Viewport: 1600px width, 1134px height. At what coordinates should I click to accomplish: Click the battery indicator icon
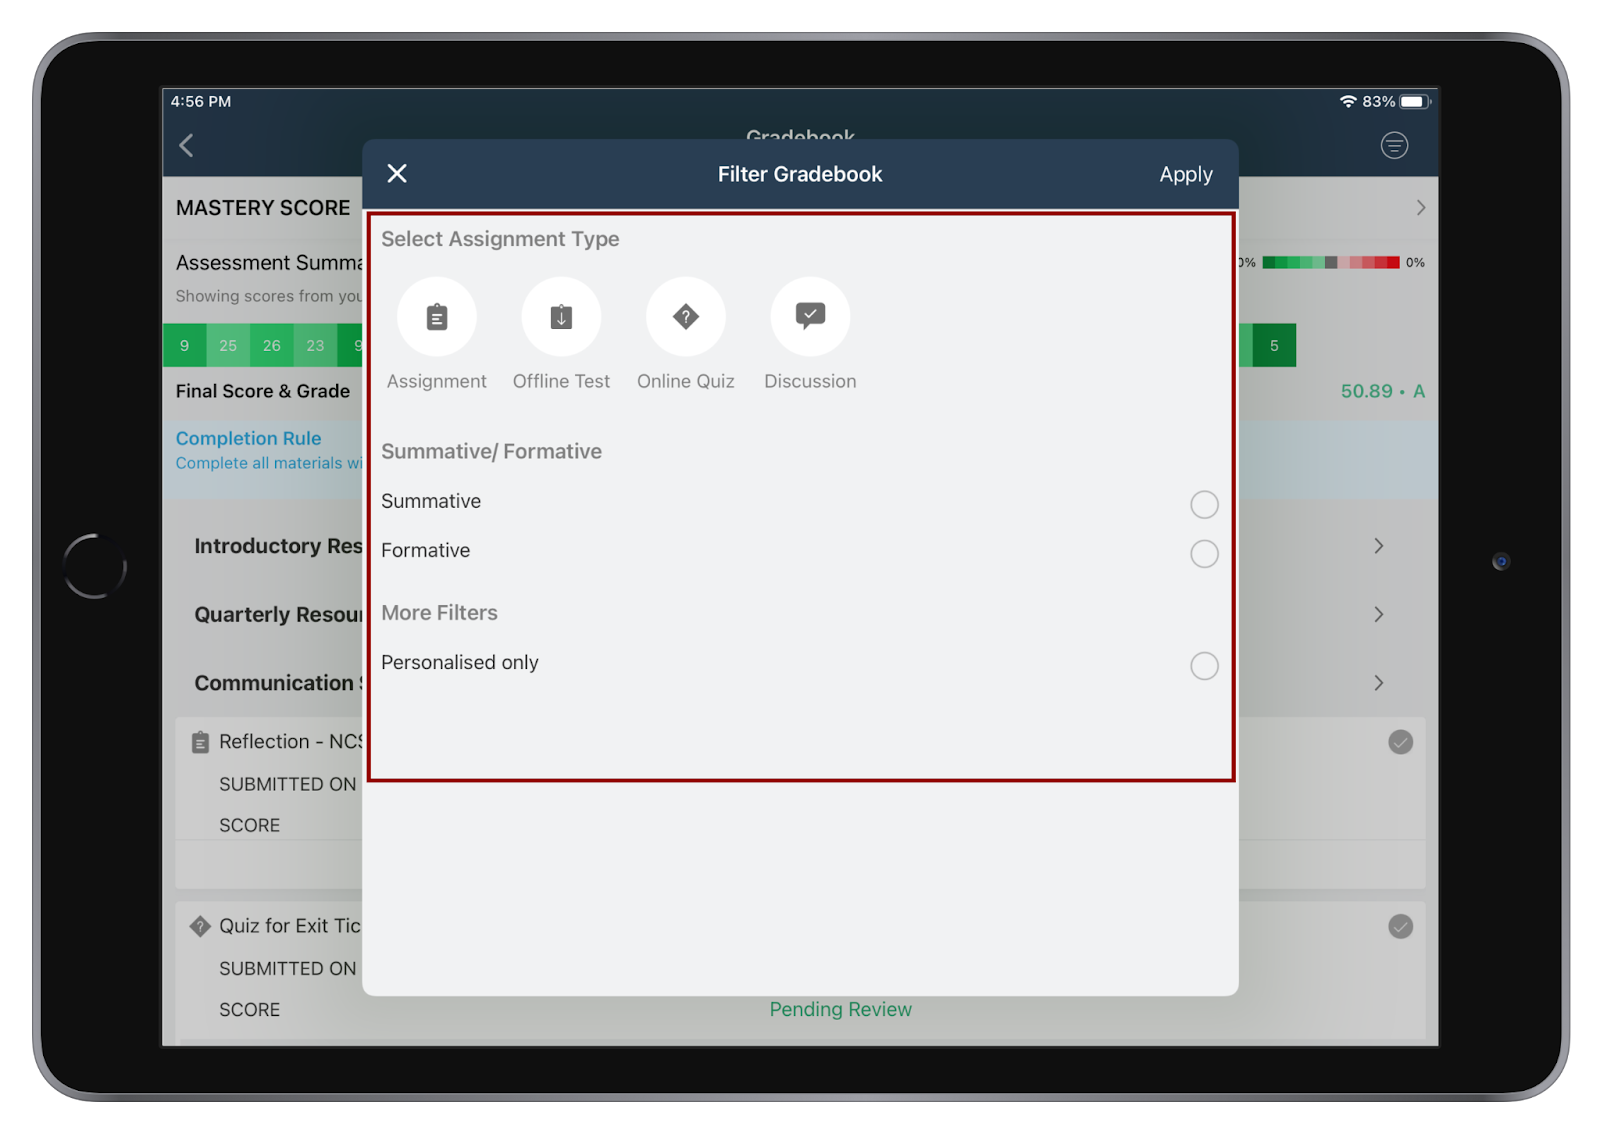1415,102
